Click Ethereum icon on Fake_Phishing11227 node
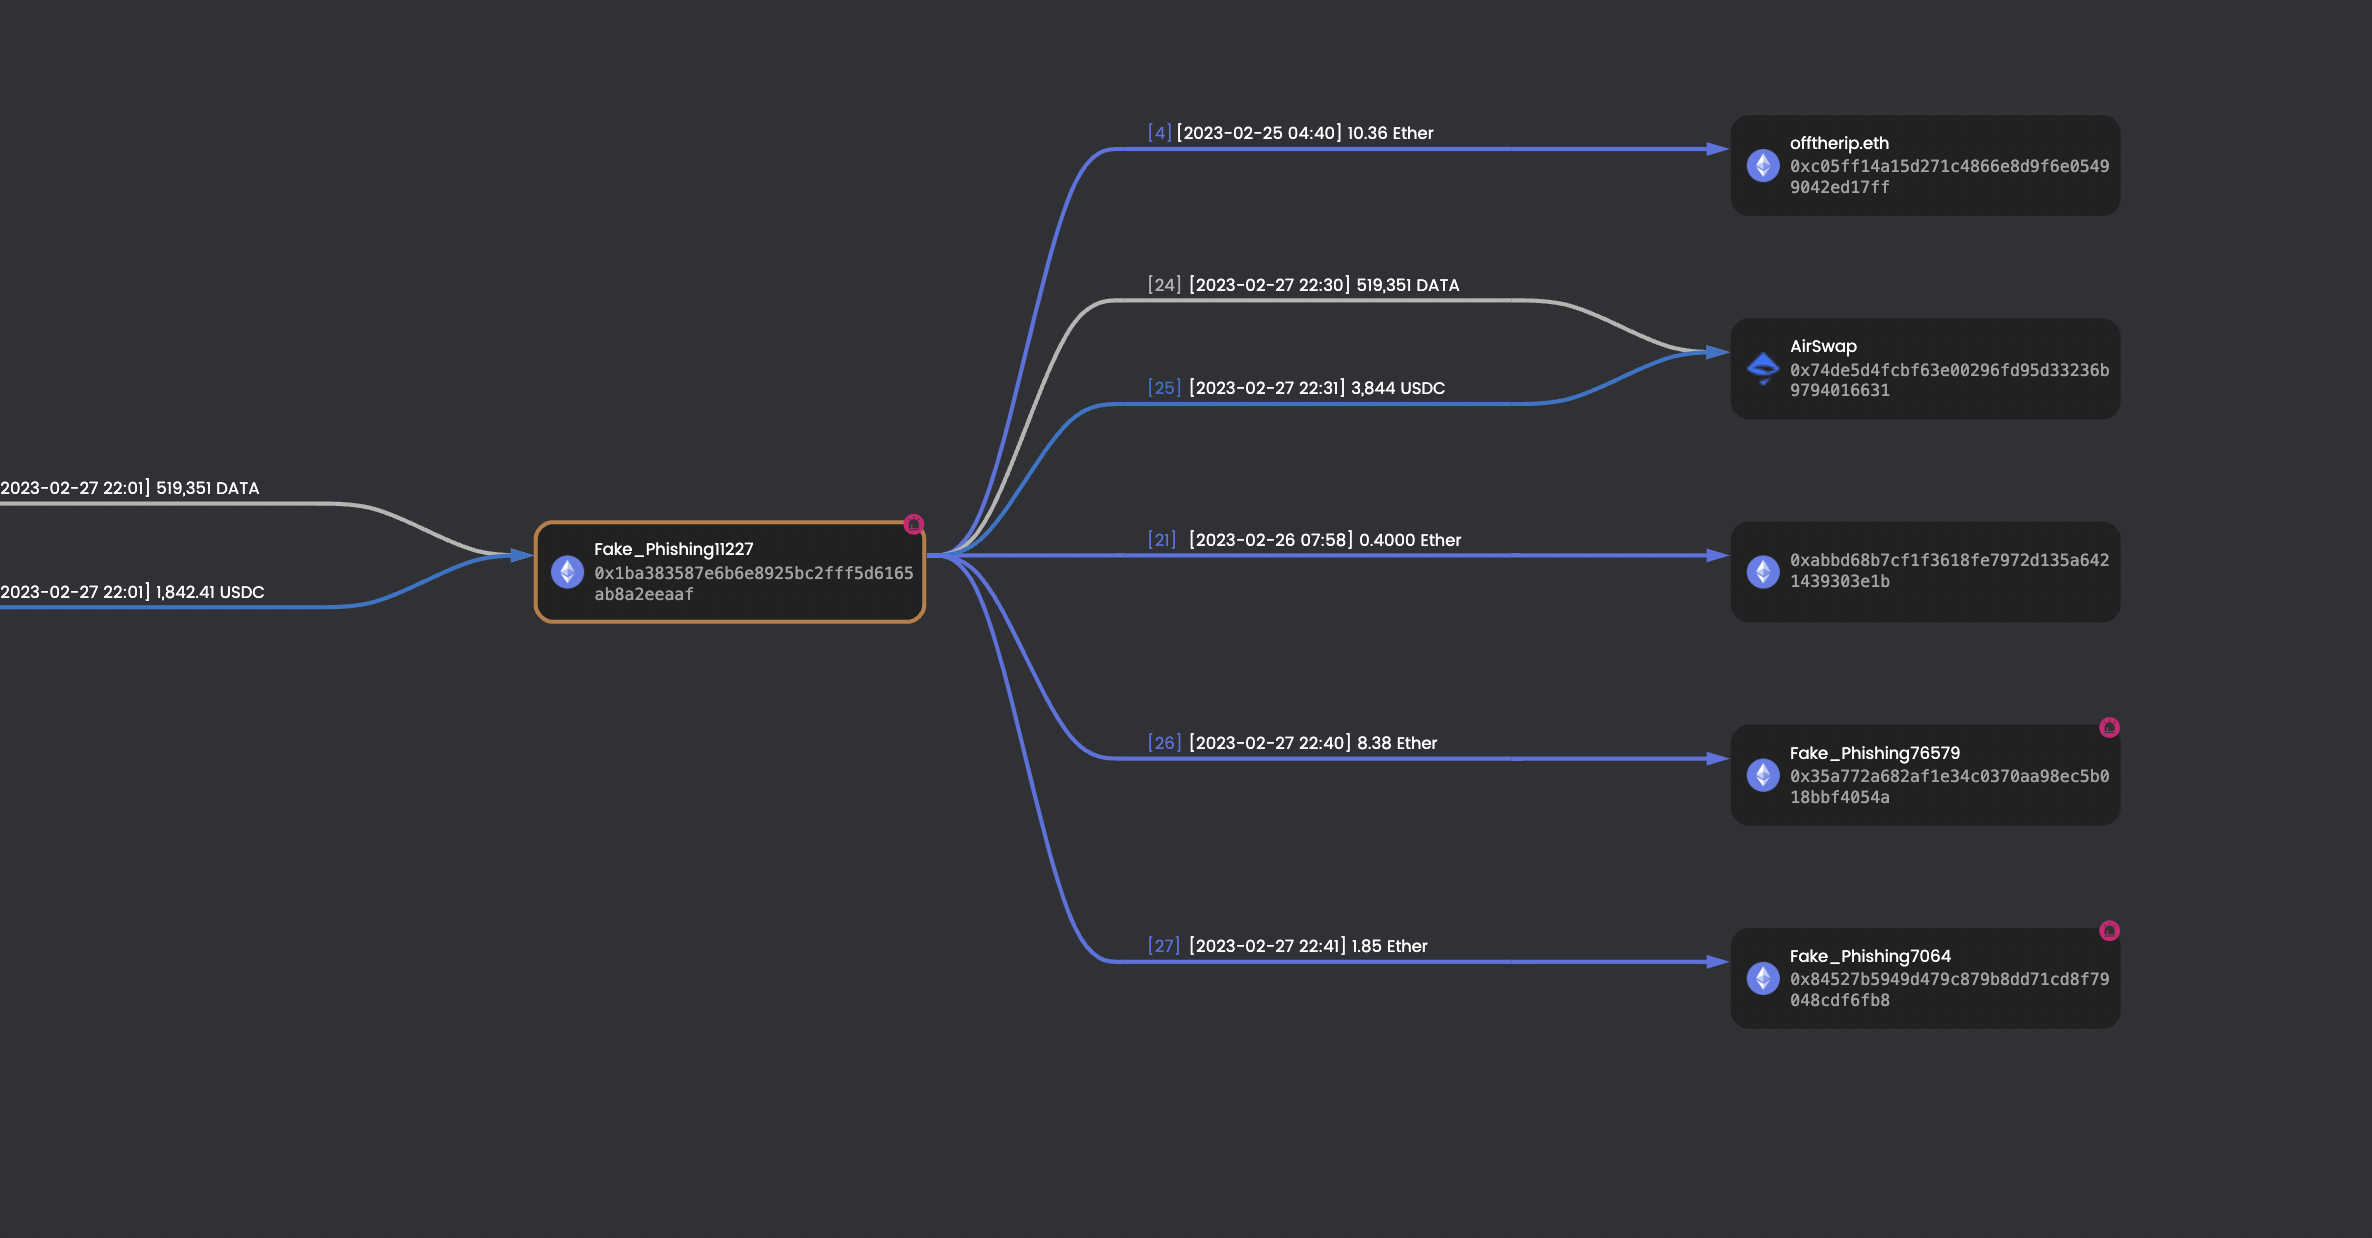This screenshot has height=1238, width=2372. tap(567, 572)
